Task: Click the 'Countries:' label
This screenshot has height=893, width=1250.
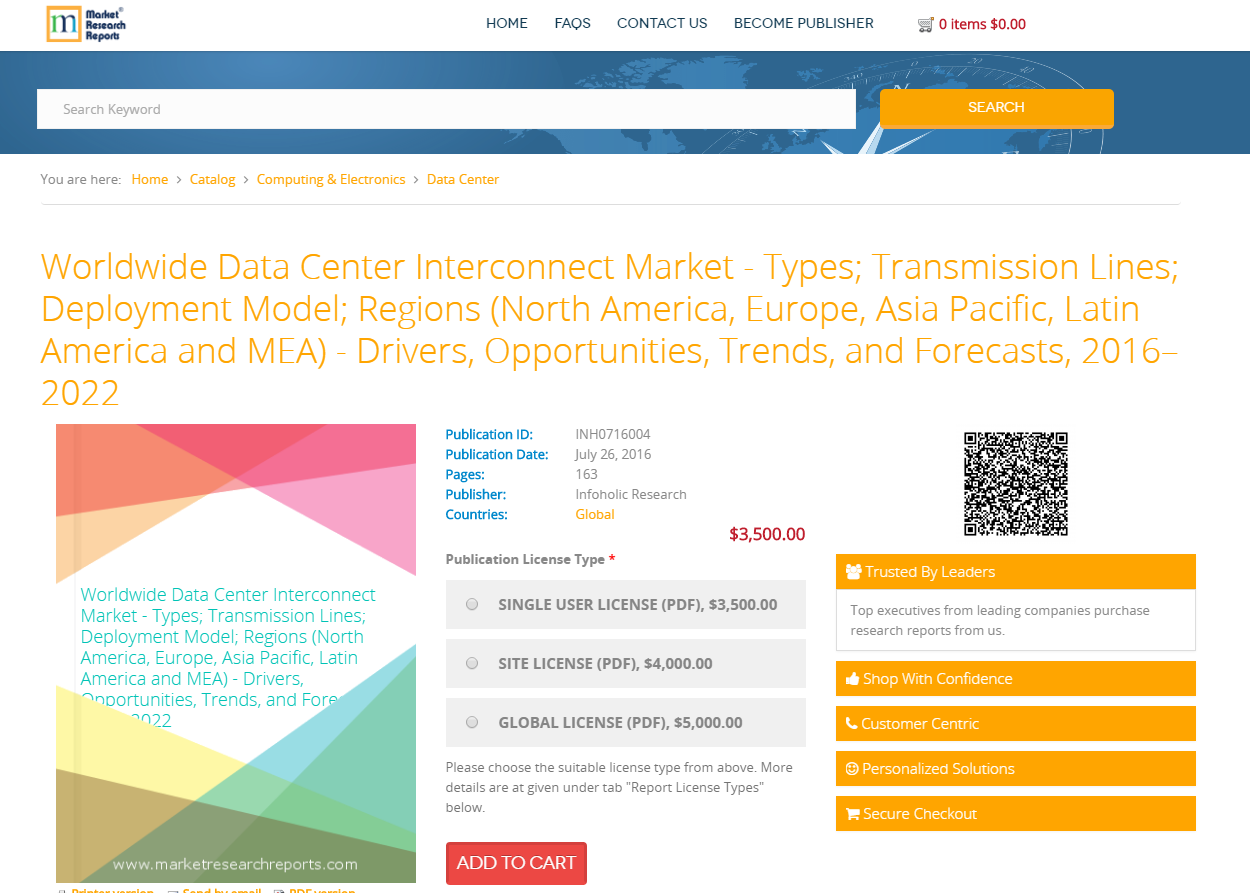Action: pyautogui.click(x=477, y=514)
